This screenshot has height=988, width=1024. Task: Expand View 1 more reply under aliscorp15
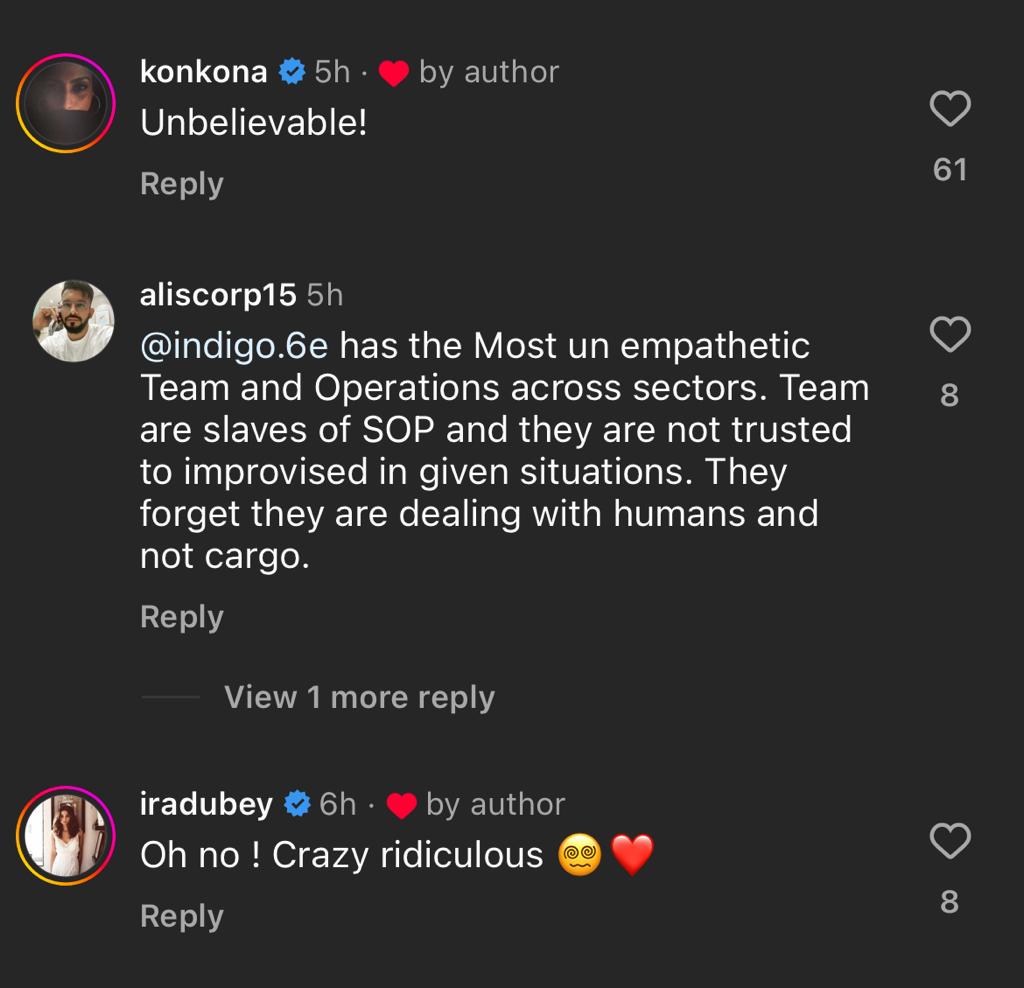coord(360,697)
